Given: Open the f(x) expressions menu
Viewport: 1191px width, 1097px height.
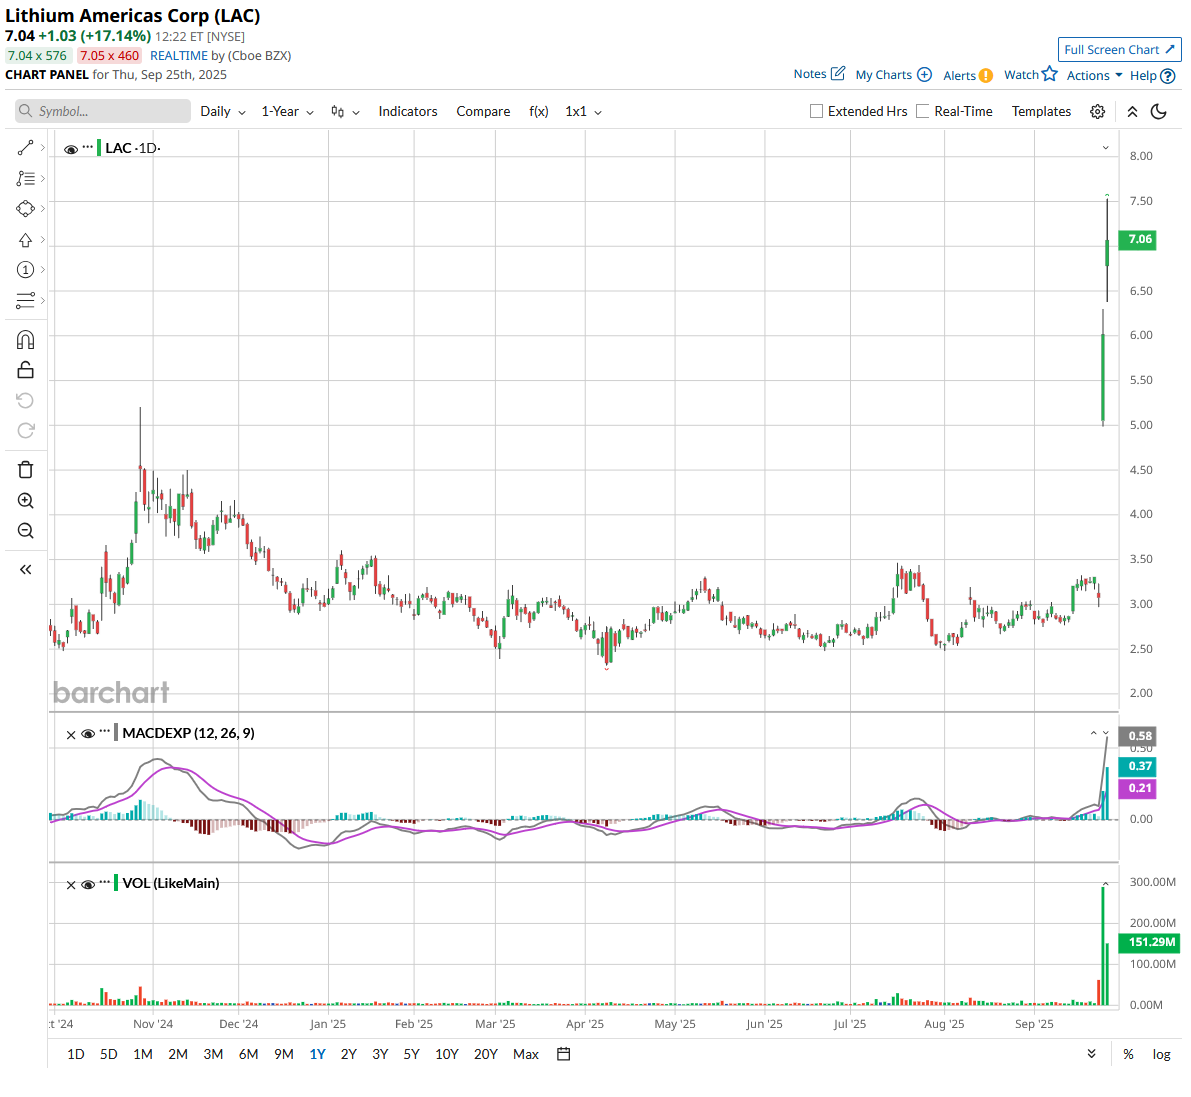Looking at the screenshot, I should tap(539, 112).
